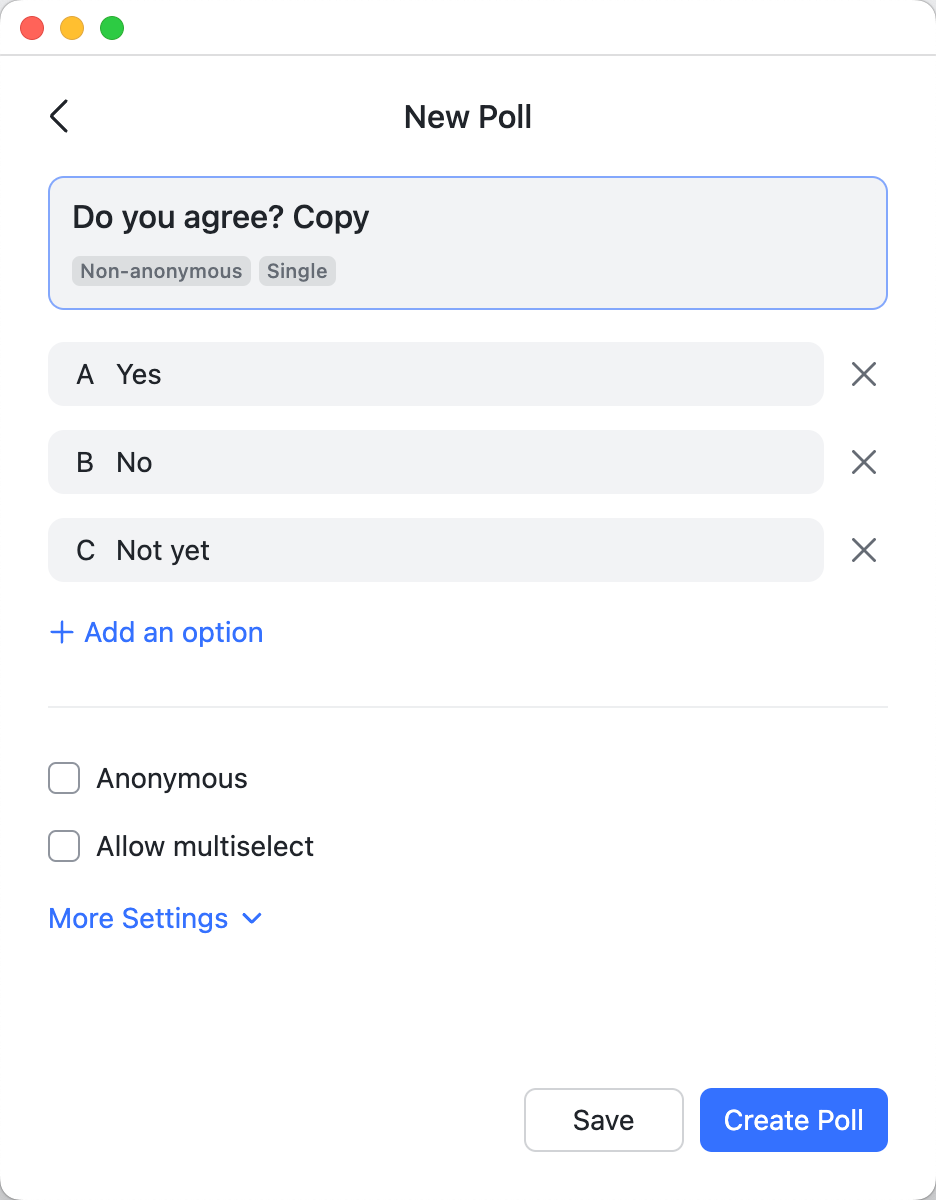The height and width of the screenshot is (1200, 936).
Task: Remove option C Not yet with its X icon
Action: [863, 550]
